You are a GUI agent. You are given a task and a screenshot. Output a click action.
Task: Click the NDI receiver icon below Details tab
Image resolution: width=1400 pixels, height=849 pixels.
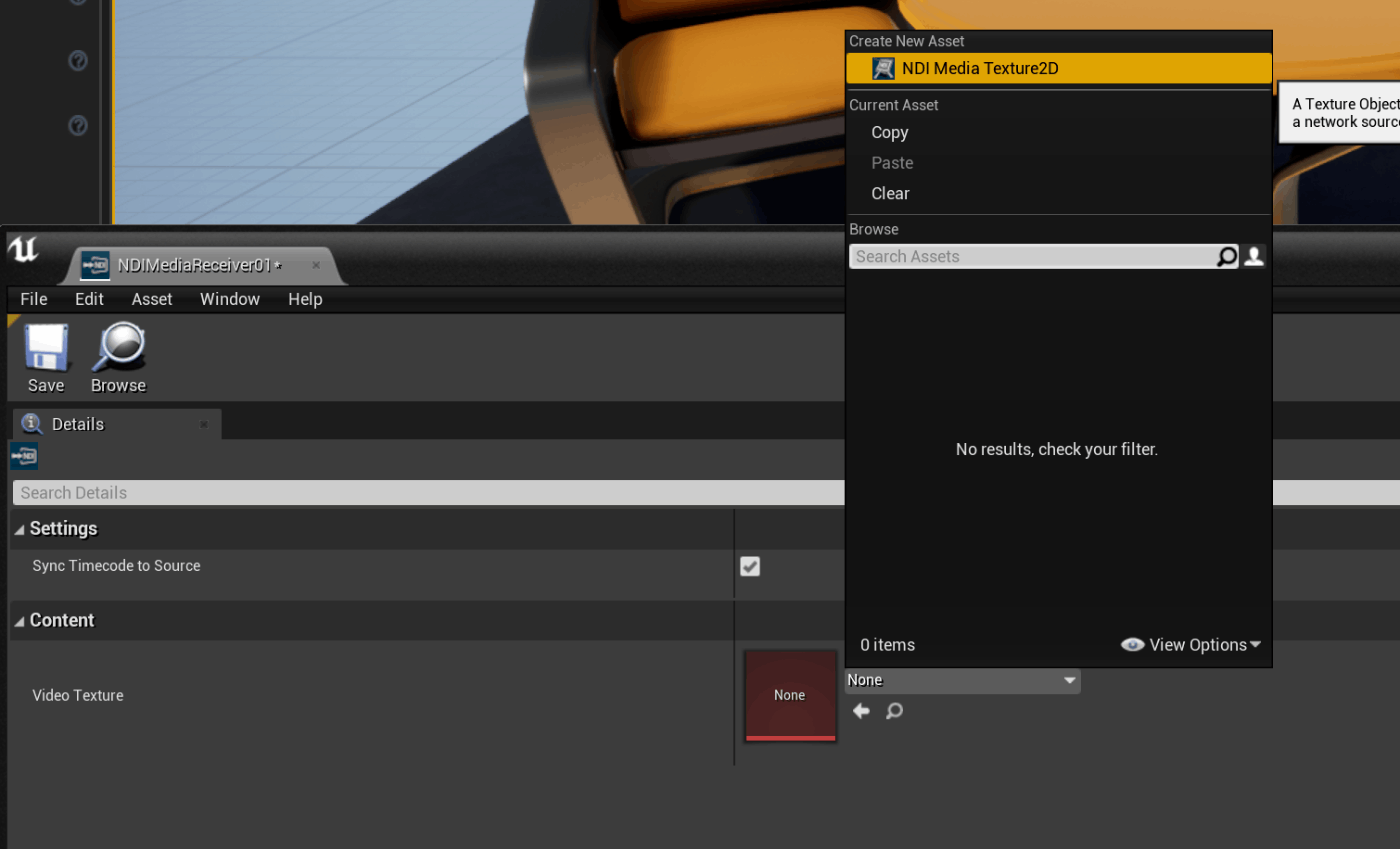24,457
